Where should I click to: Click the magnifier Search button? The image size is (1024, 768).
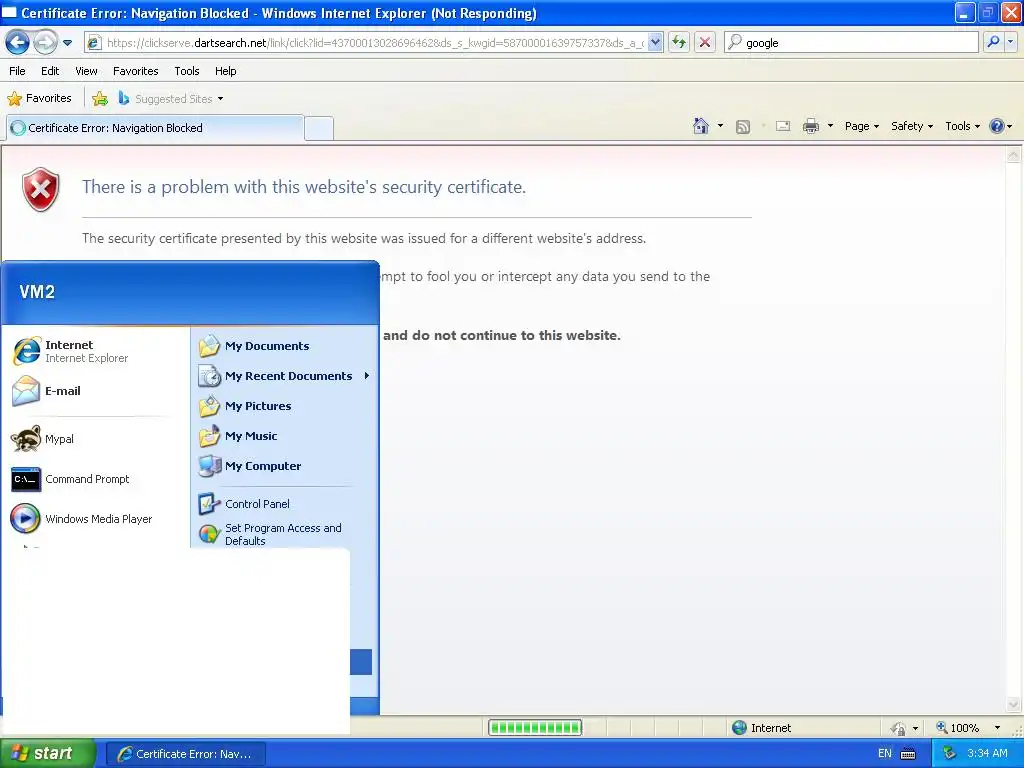993,42
